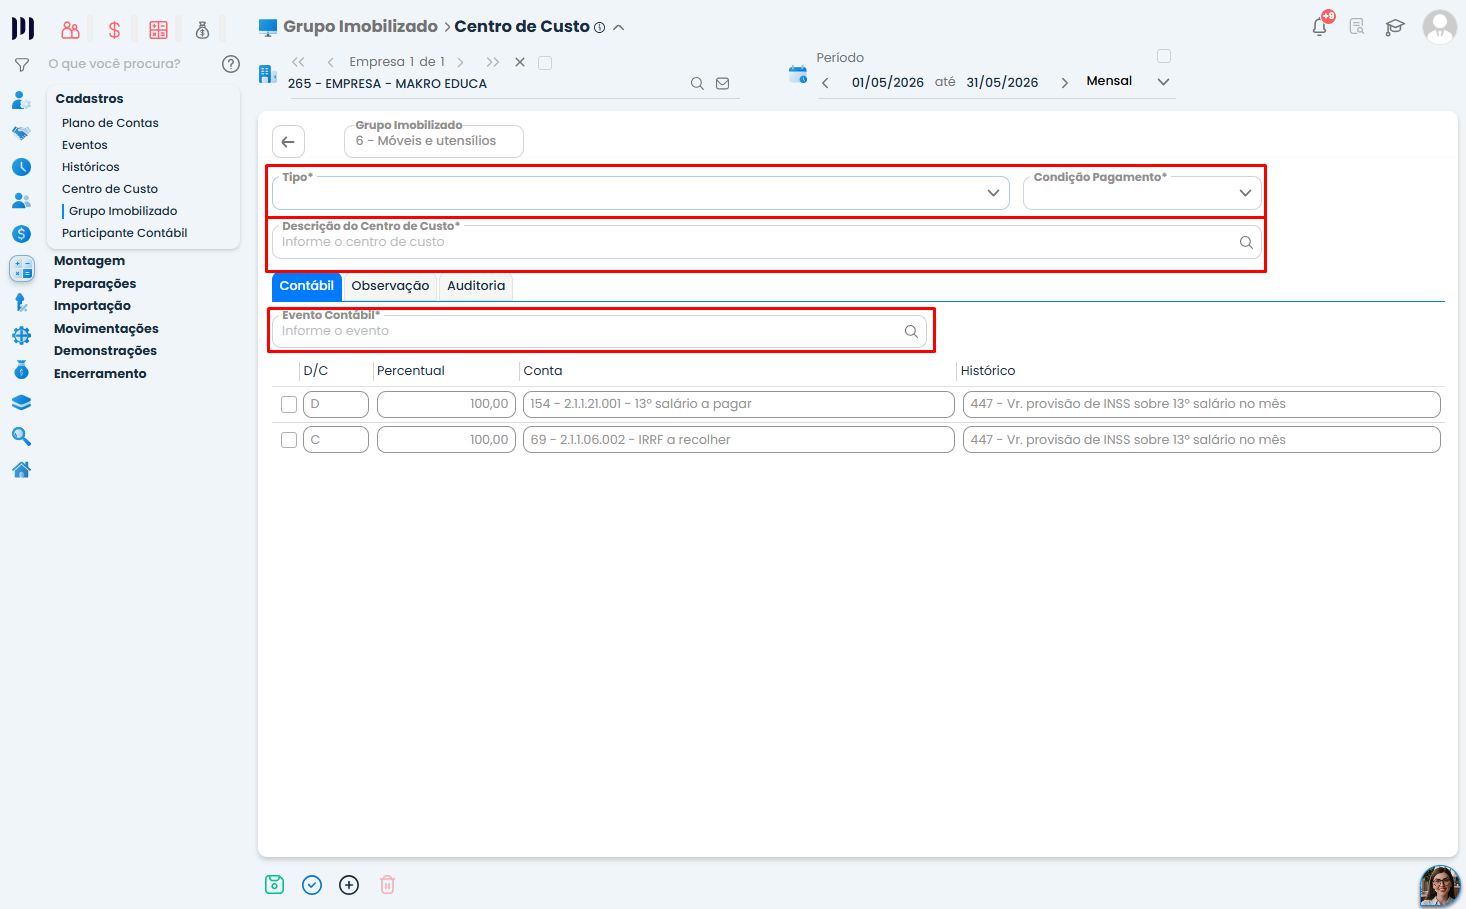Screen dimensions: 1466x909
Task: Click the Evento Contábil input field
Action: coord(599,331)
